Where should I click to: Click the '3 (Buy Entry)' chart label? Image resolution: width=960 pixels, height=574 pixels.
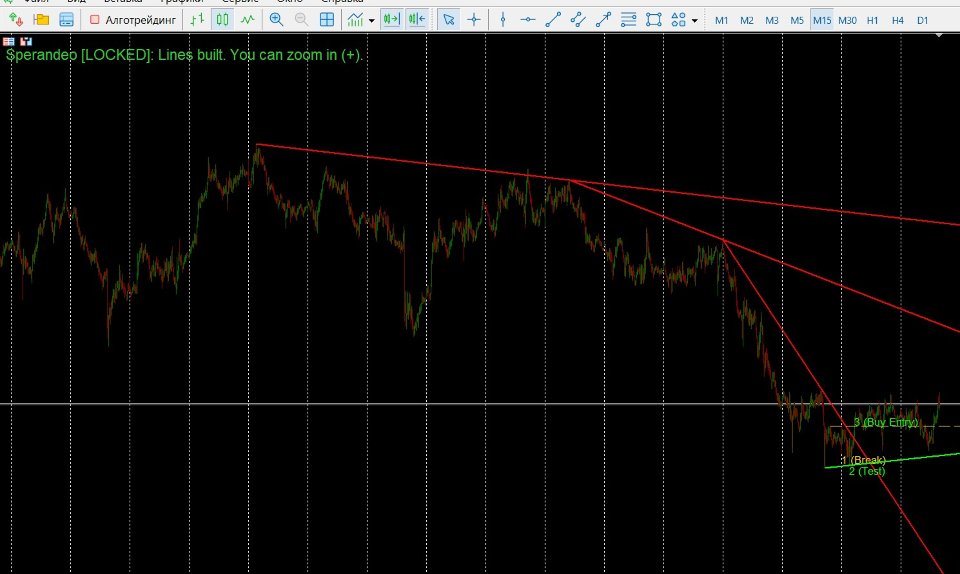tap(885, 422)
